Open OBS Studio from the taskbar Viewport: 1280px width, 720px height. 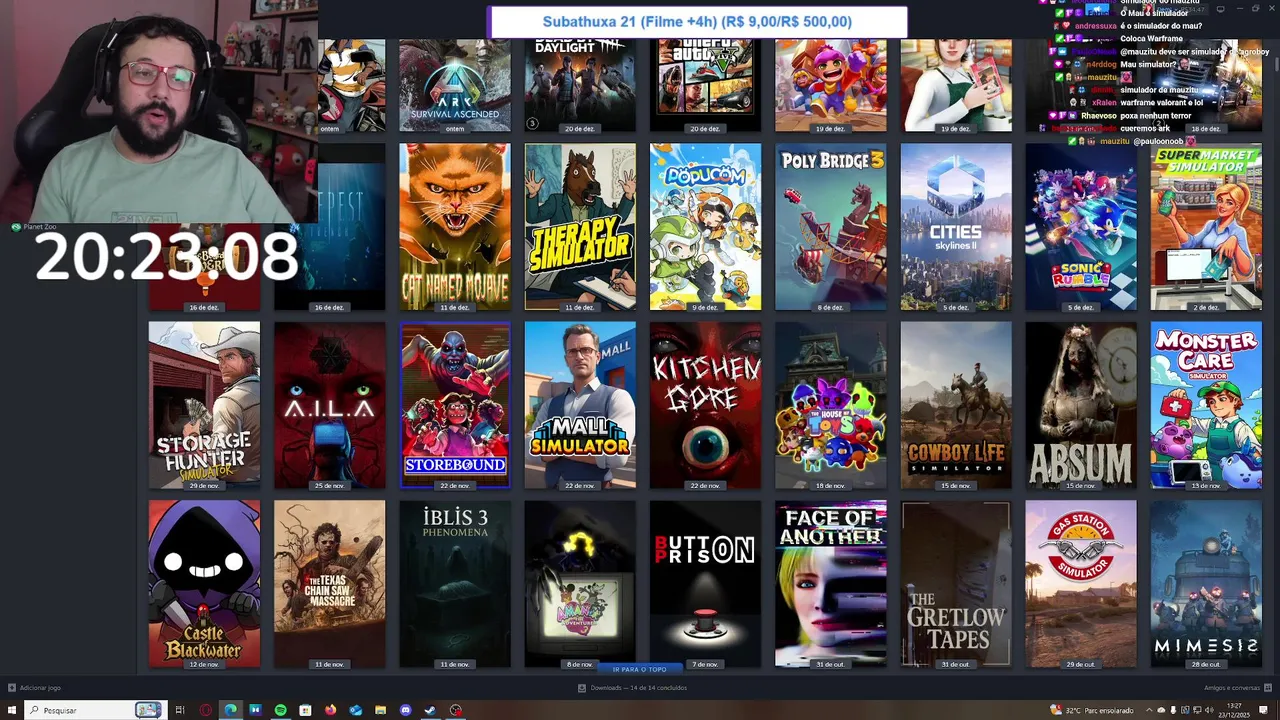pos(456,710)
